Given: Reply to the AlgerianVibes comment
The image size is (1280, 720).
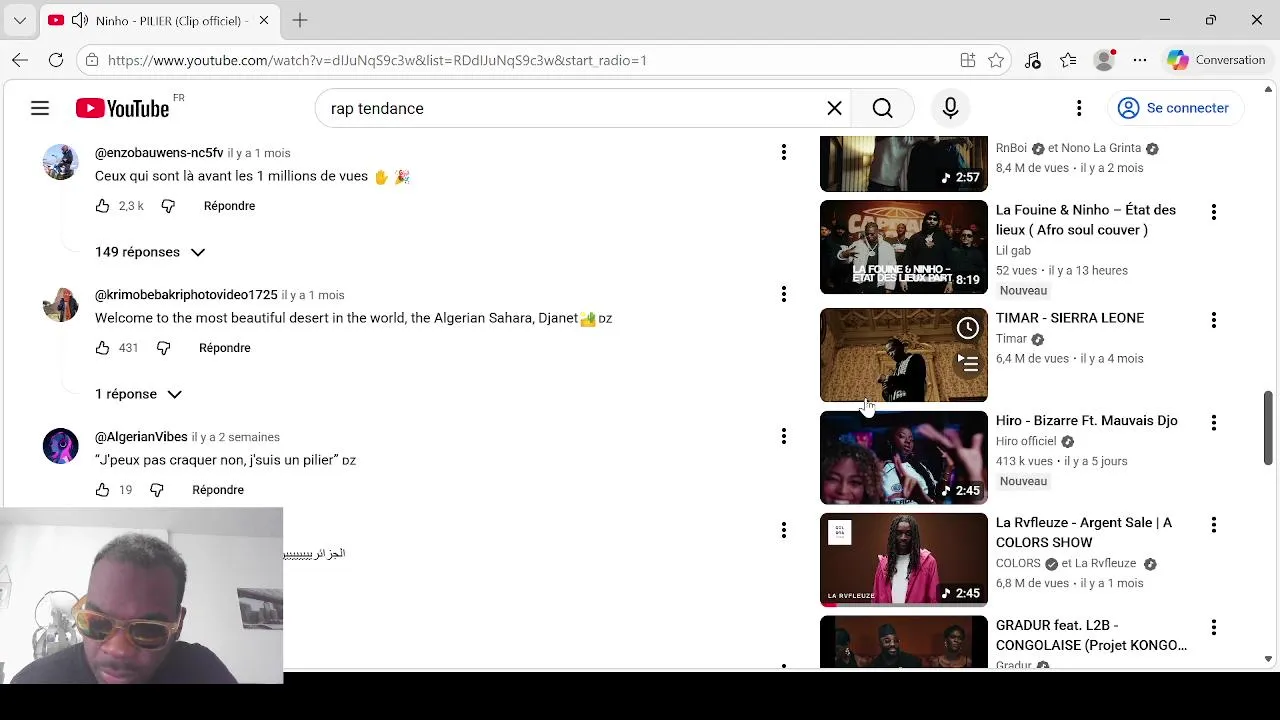Looking at the screenshot, I should [x=218, y=490].
